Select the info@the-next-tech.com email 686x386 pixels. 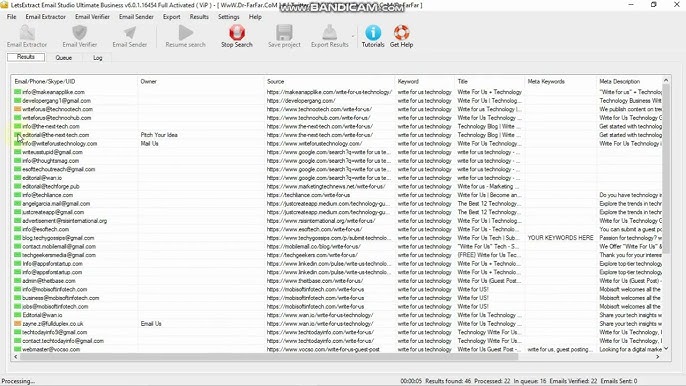[51, 126]
